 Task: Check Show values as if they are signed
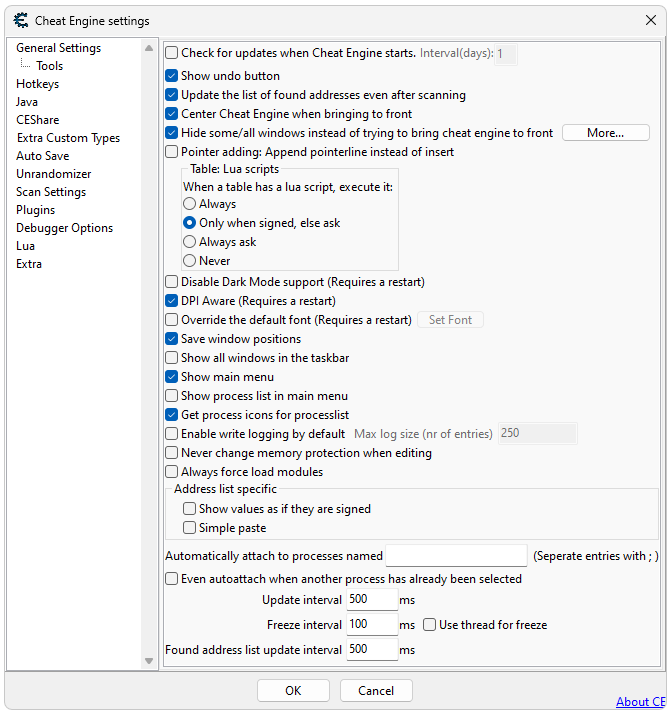[189, 509]
